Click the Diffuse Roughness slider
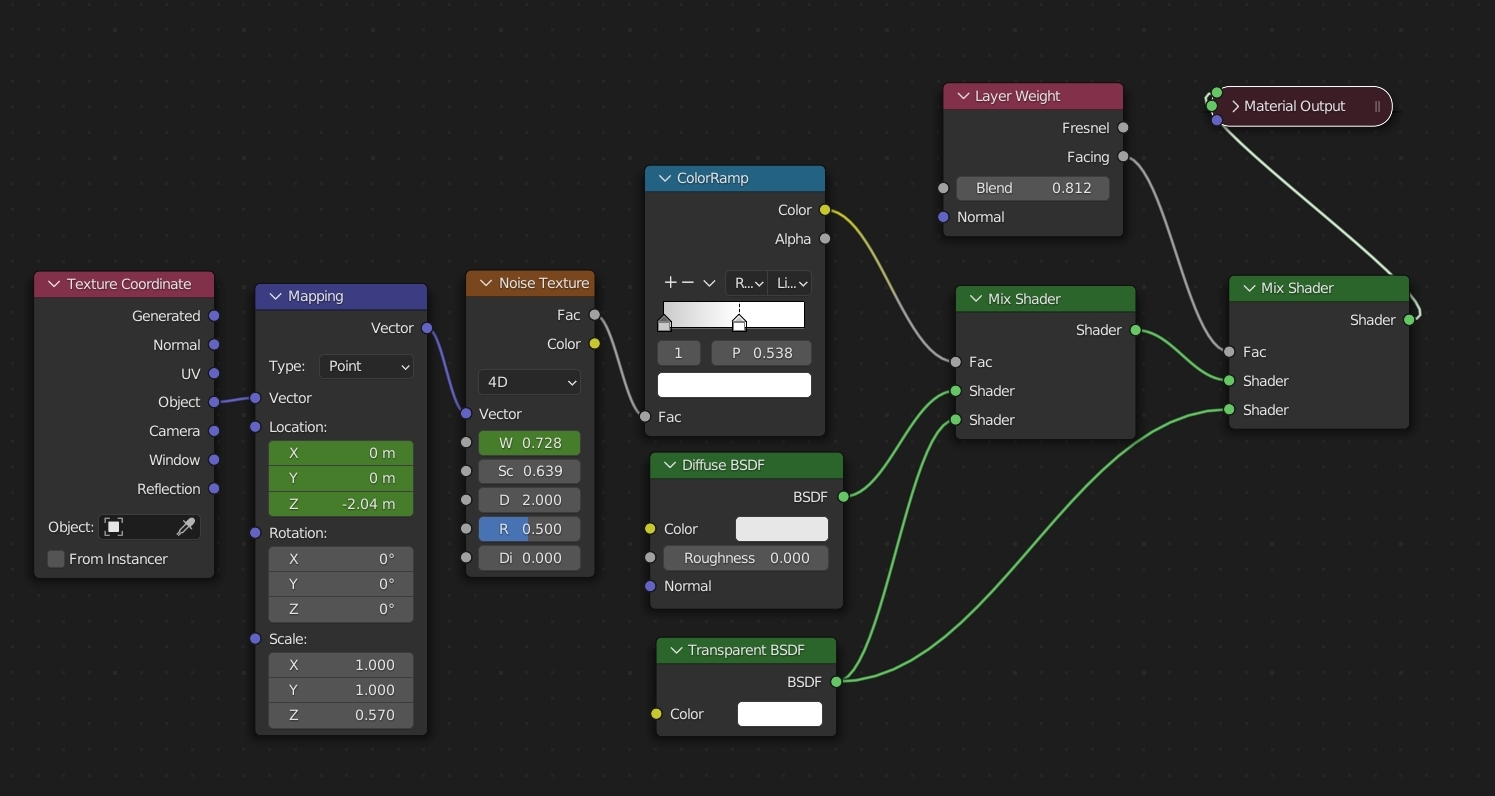The image size is (1495, 796). coord(746,558)
